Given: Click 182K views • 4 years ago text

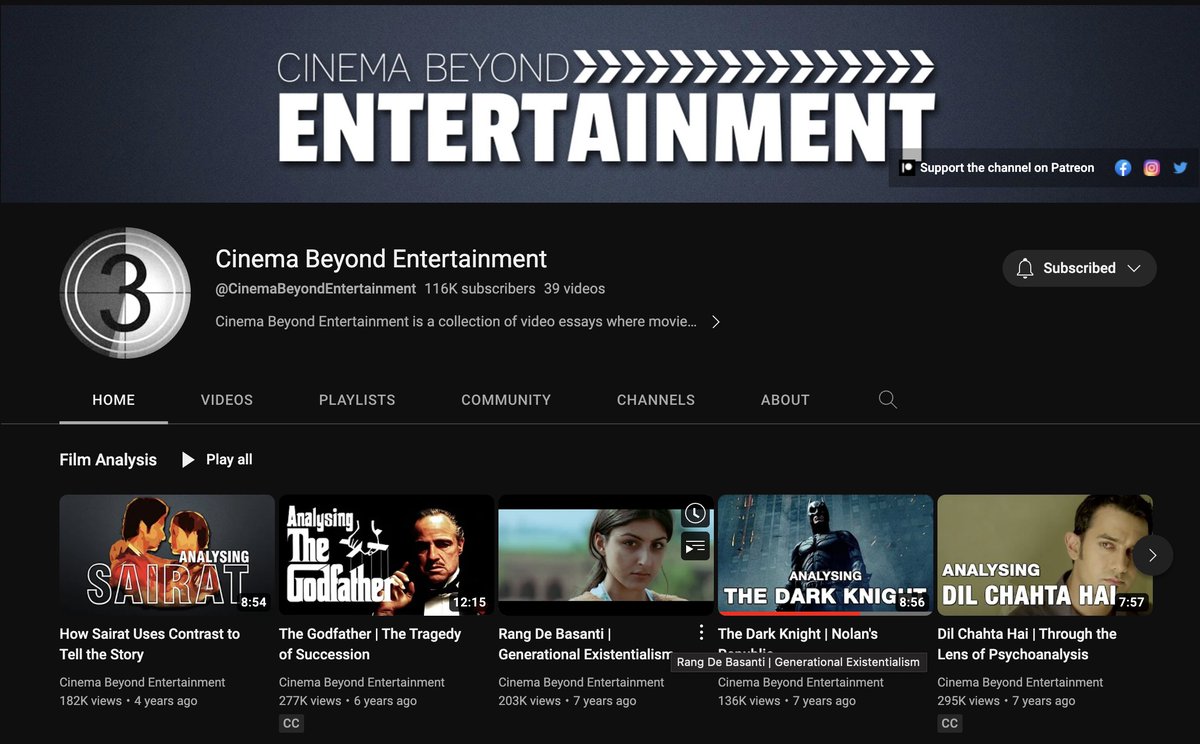Looking at the screenshot, I should click(x=128, y=701).
